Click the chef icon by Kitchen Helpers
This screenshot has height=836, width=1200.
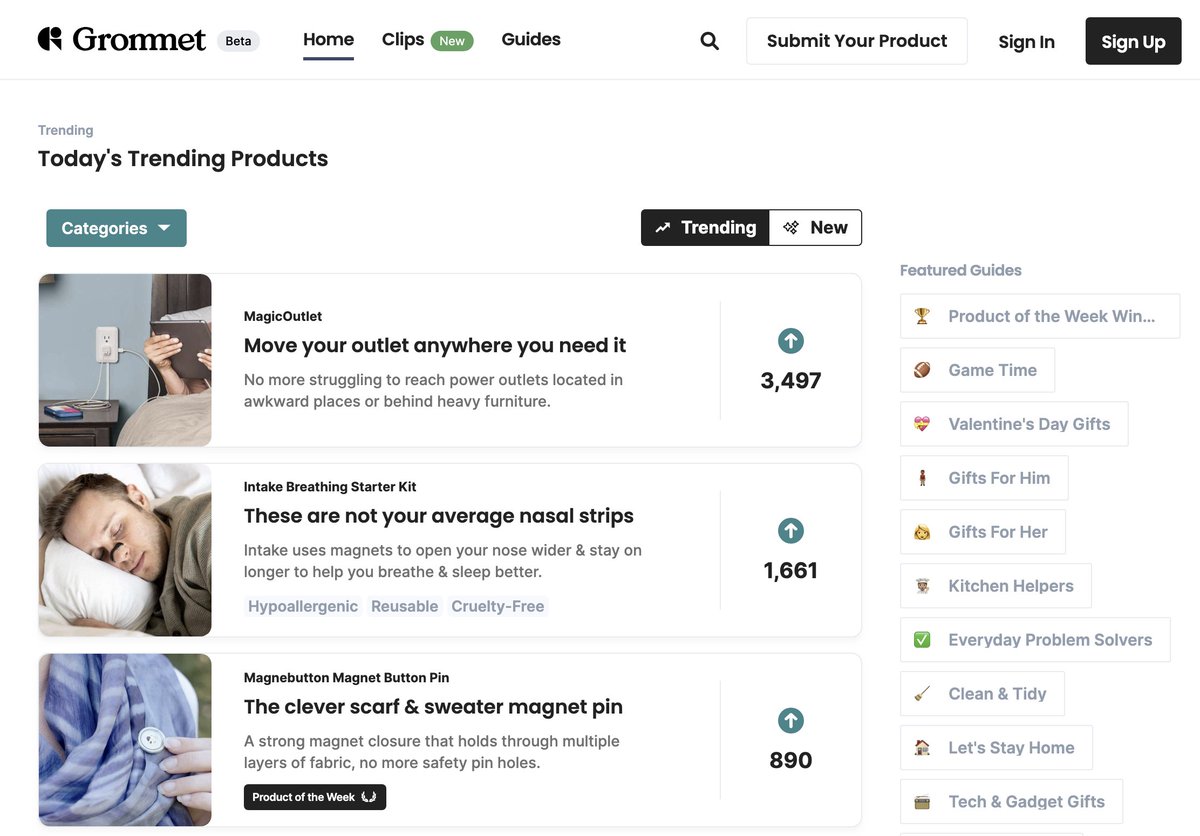[x=922, y=586]
